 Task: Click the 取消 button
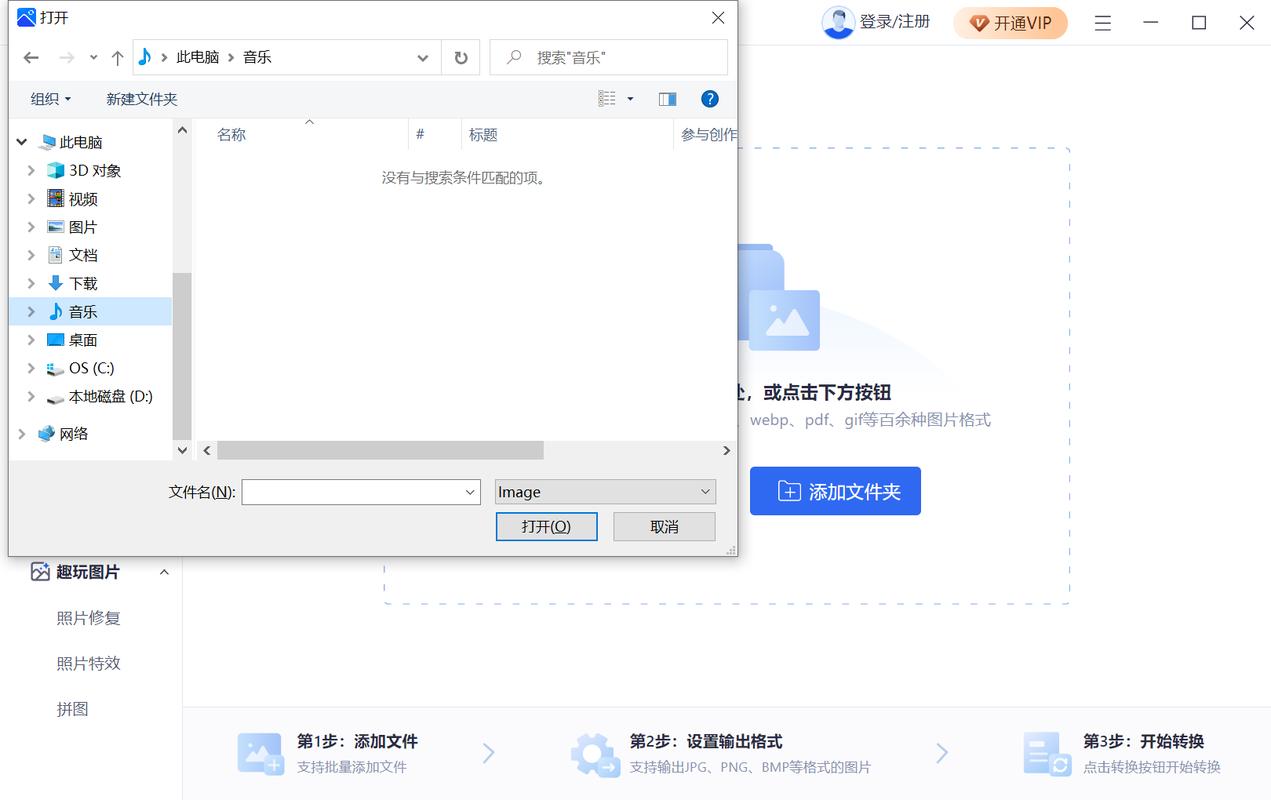[x=664, y=526]
